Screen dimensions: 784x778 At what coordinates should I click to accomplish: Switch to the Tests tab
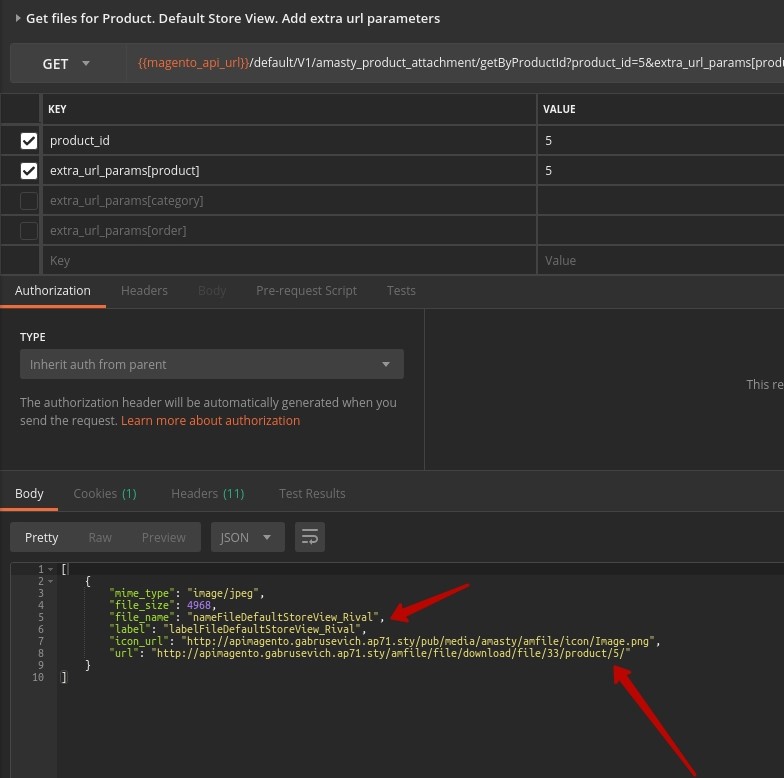401,290
